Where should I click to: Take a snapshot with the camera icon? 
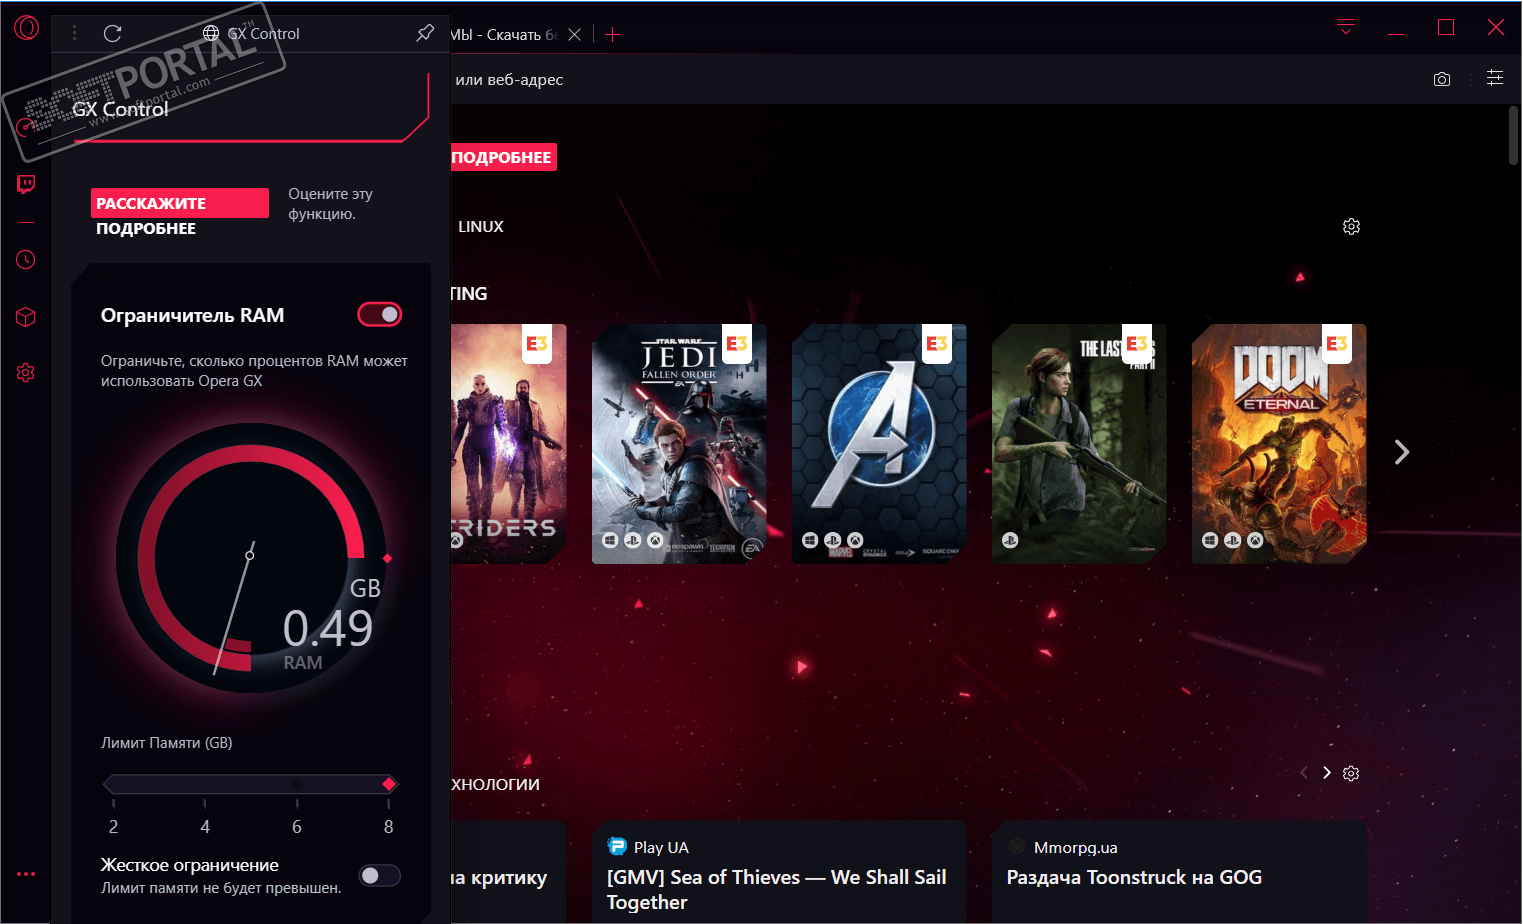pyautogui.click(x=1442, y=79)
